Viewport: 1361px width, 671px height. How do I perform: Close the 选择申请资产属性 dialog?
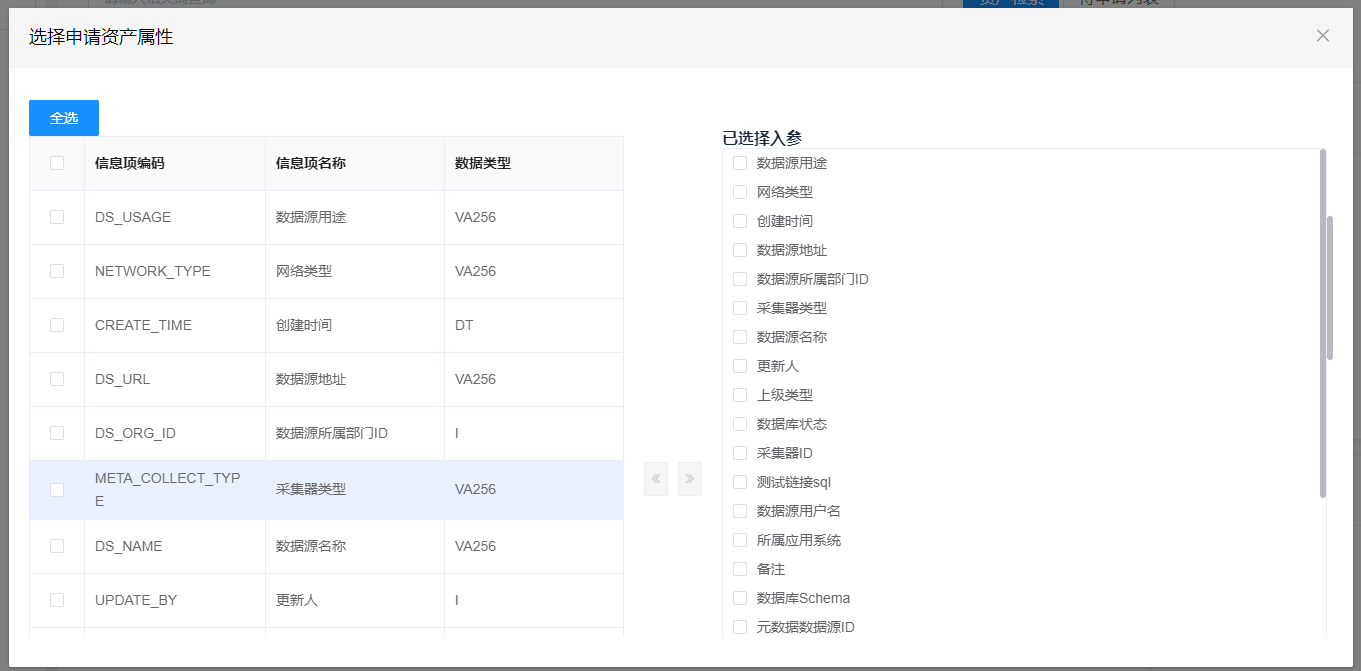click(x=1323, y=36)
